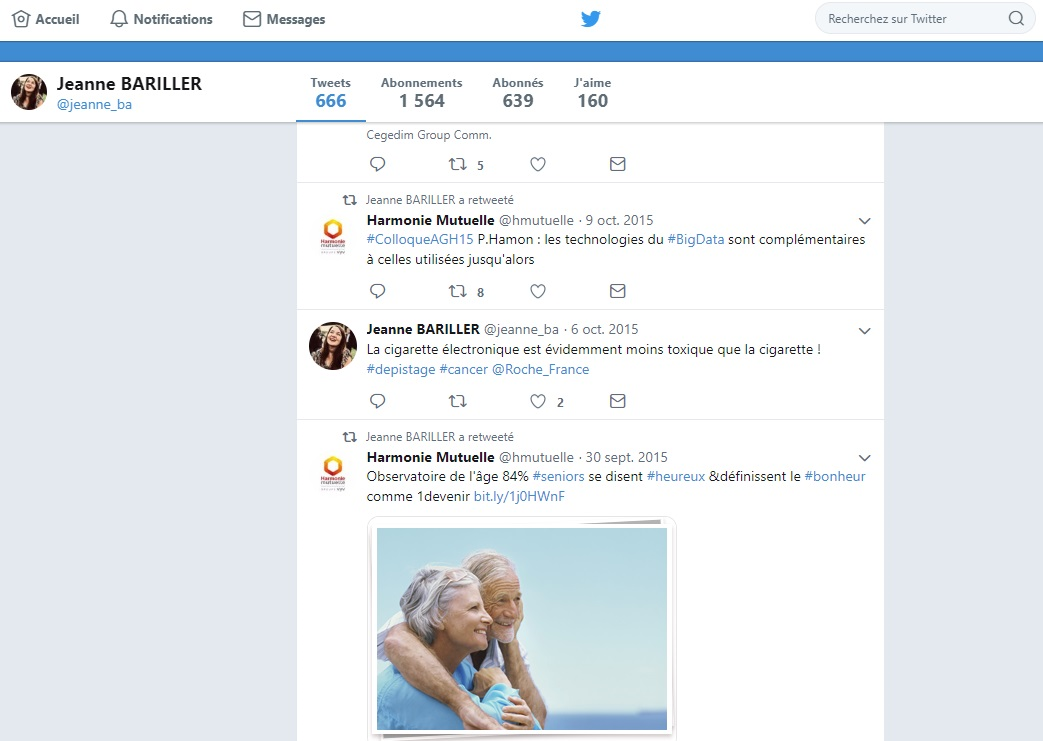Reply to the #ColloqueAGH15 tweet
The height and width of the screenshot is (741, 1043).
pos(377,291)
